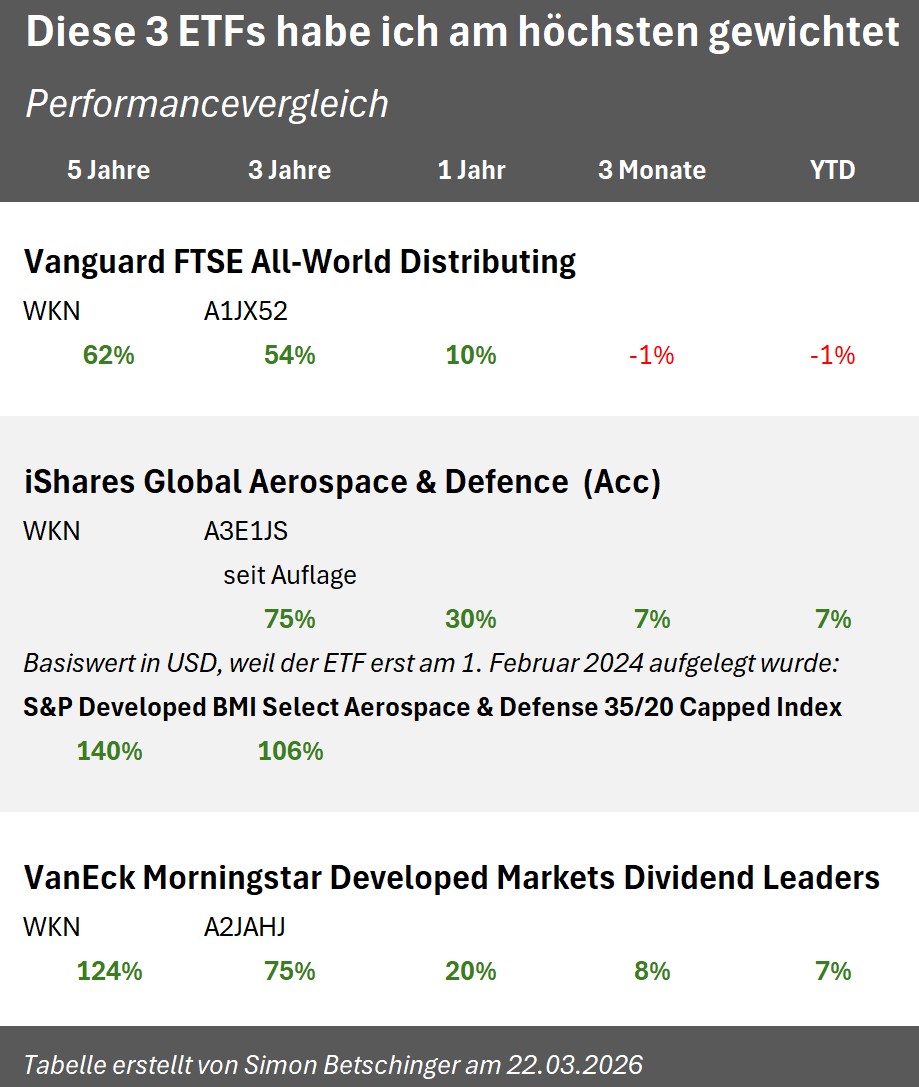Select the S&P Developed BMI index name

432,708
